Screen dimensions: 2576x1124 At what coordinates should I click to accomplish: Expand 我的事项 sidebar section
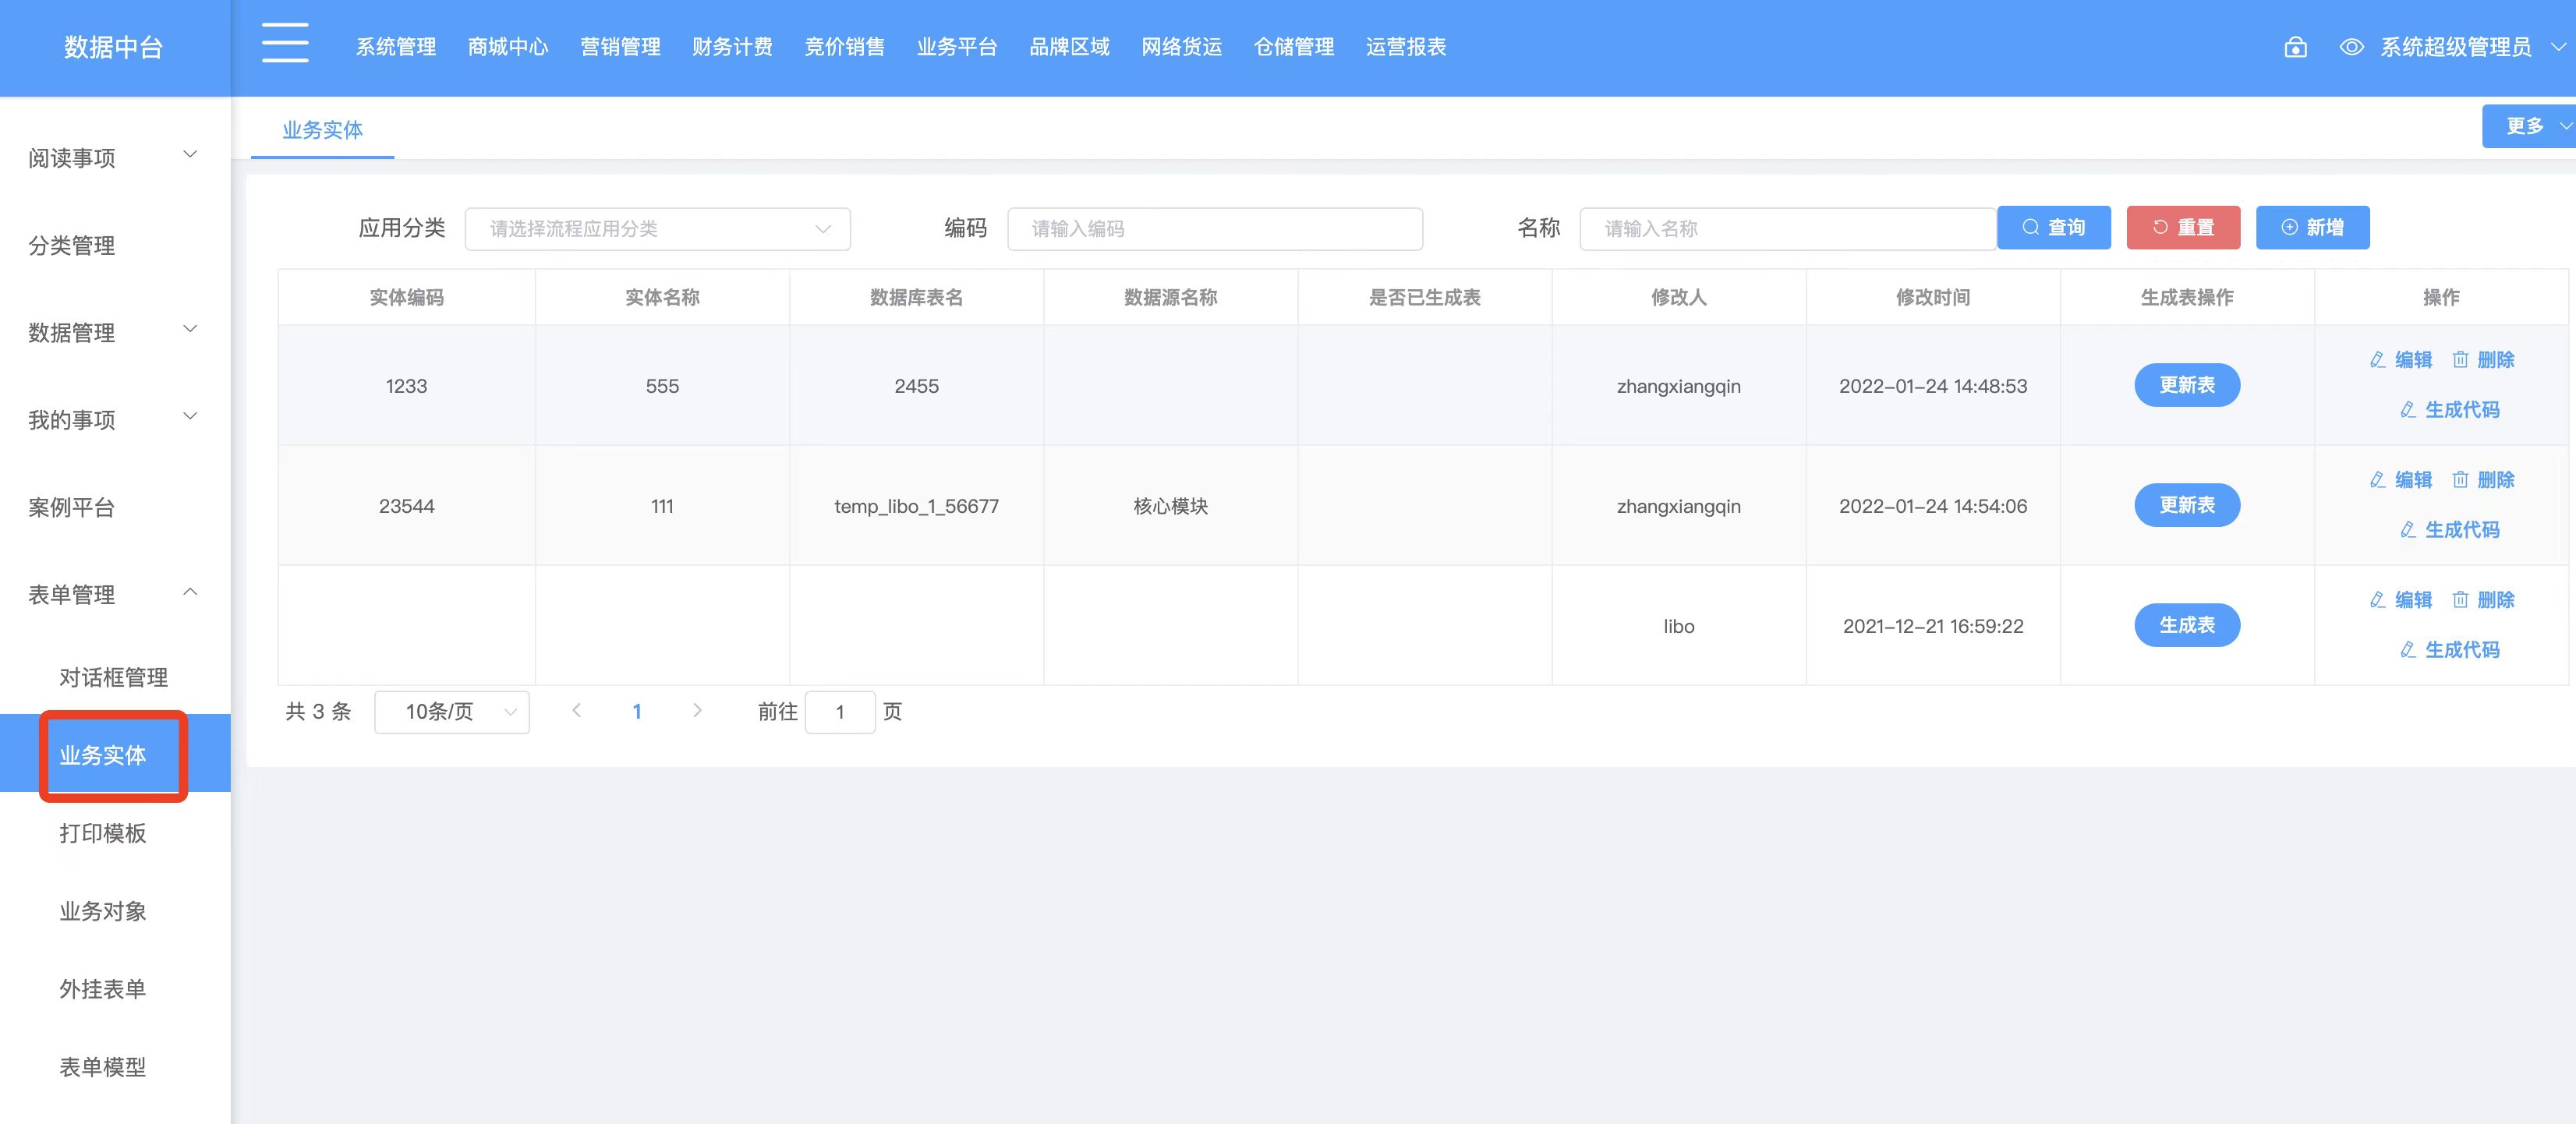point(115,420)
